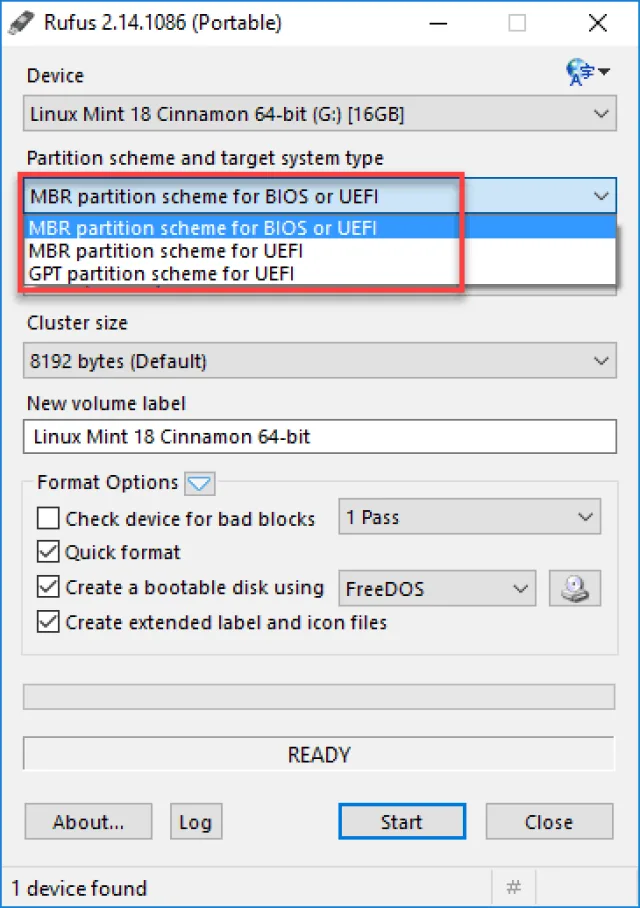The width and height of the screenshot is (640, 908).
Task: Click the About... button
Action: point(88,821)
